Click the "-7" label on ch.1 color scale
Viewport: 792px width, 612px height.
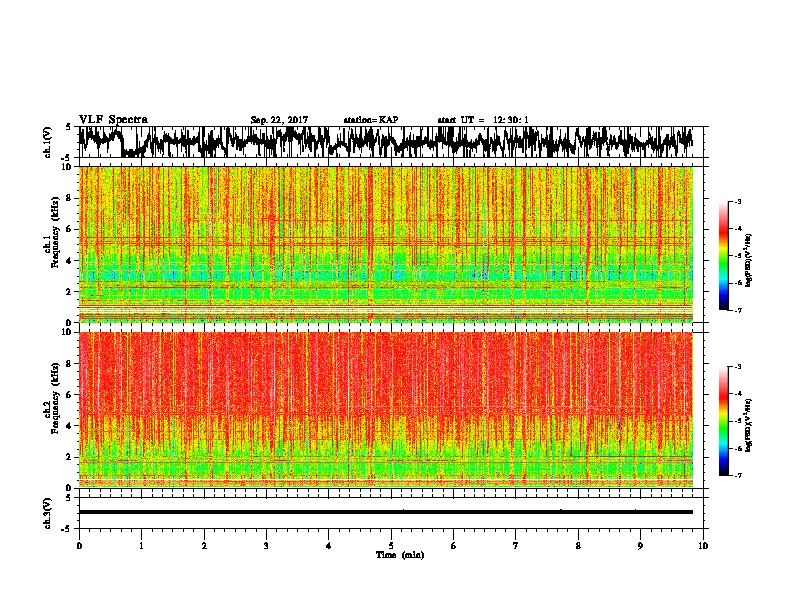(x=738, y=310)
